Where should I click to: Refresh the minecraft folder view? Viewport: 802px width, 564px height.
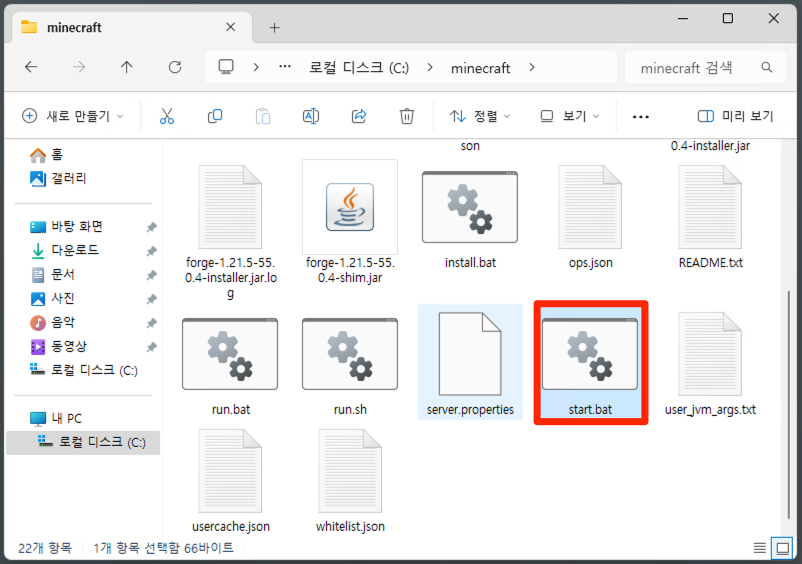tap(175, 67)
